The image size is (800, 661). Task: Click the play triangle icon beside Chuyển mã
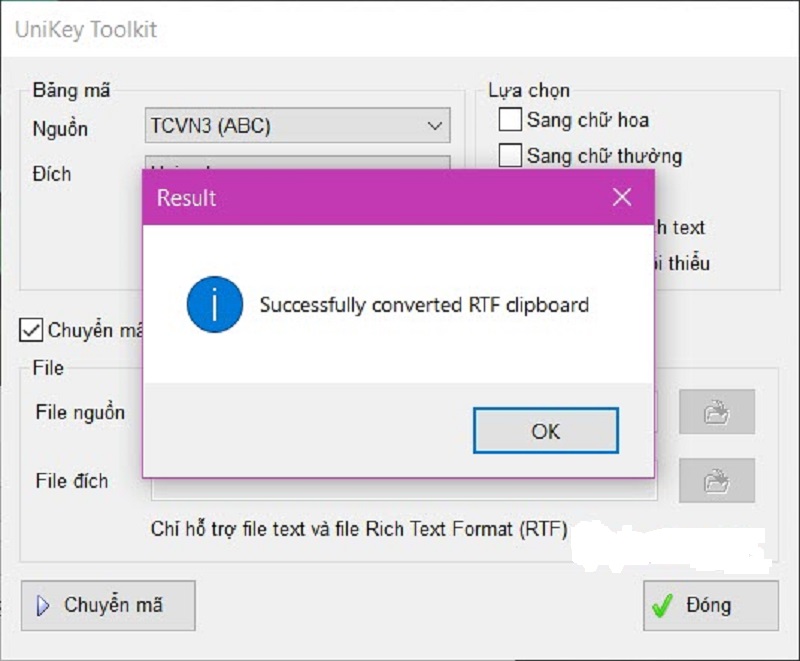pyautogui.click(x=43, y=606)
